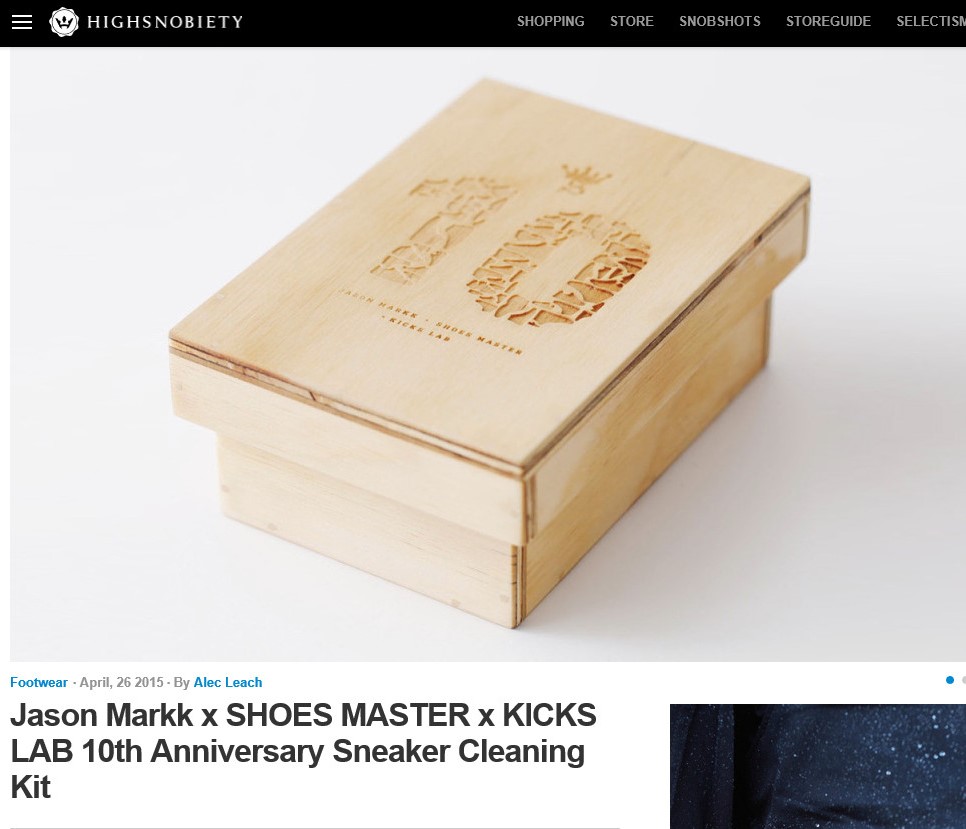The height and width of the screenshot is (829, 966).
Task: Open the dark blue starry sidebar thumbnail
Action: pos(818,766)
